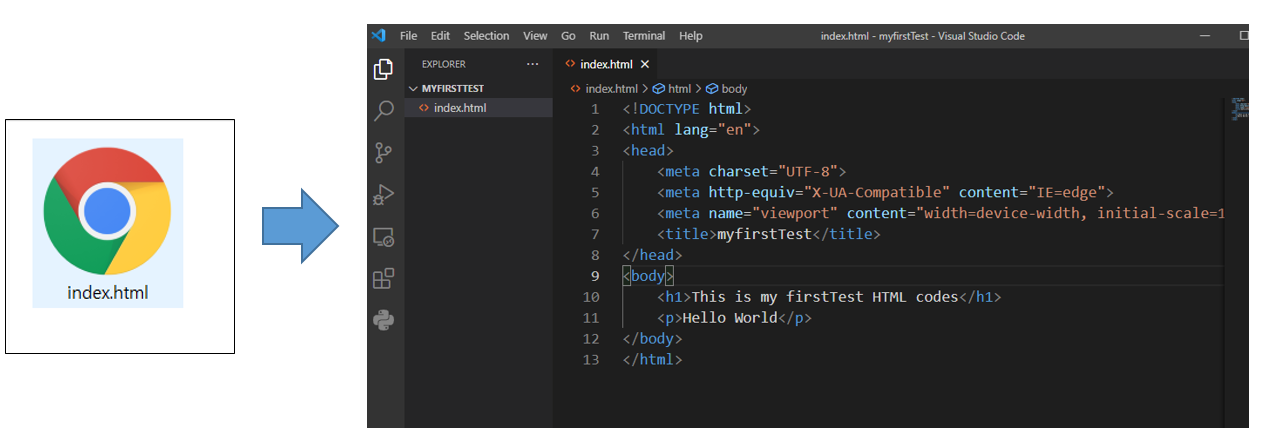Click the meta name="viewport" line
1265x439 pixels.
940,213
